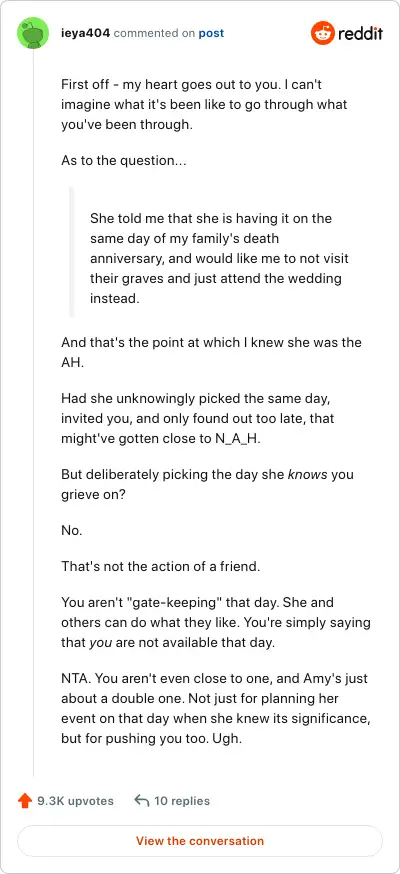Click the quoted text starting "She told me"
The width and height of the screenshot is (400, 874).
click(x=221, y=258)
